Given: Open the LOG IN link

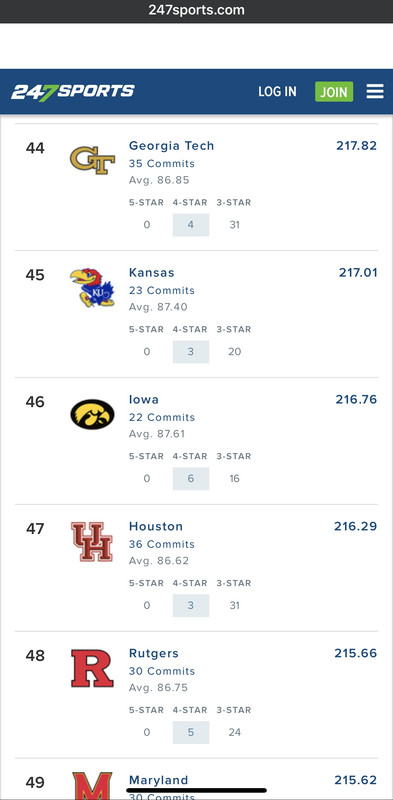Looking at the screenshot, I should click(277, 91).
